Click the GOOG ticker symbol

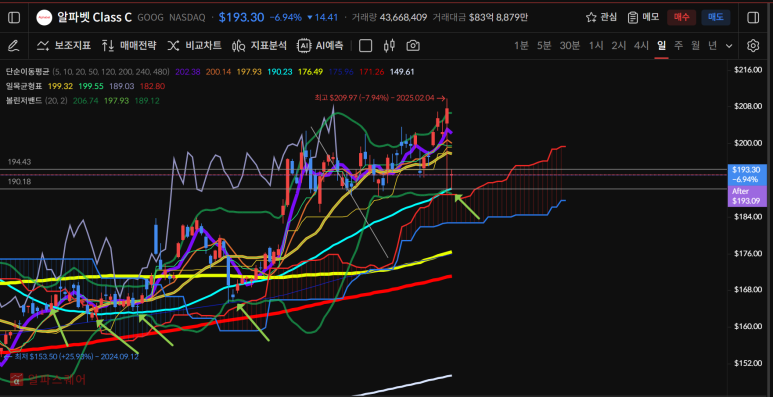150,18
